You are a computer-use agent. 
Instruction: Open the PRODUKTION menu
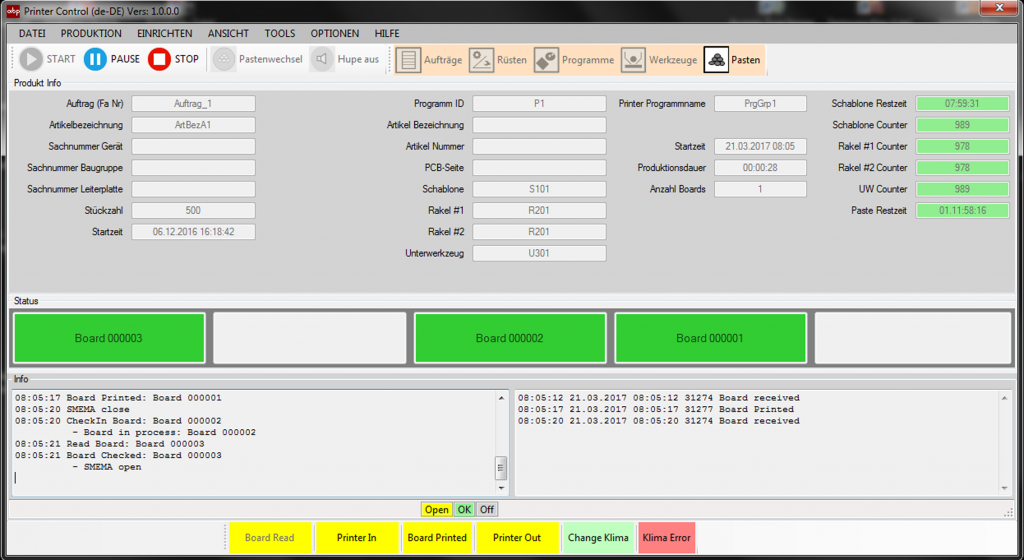point(91,33)
